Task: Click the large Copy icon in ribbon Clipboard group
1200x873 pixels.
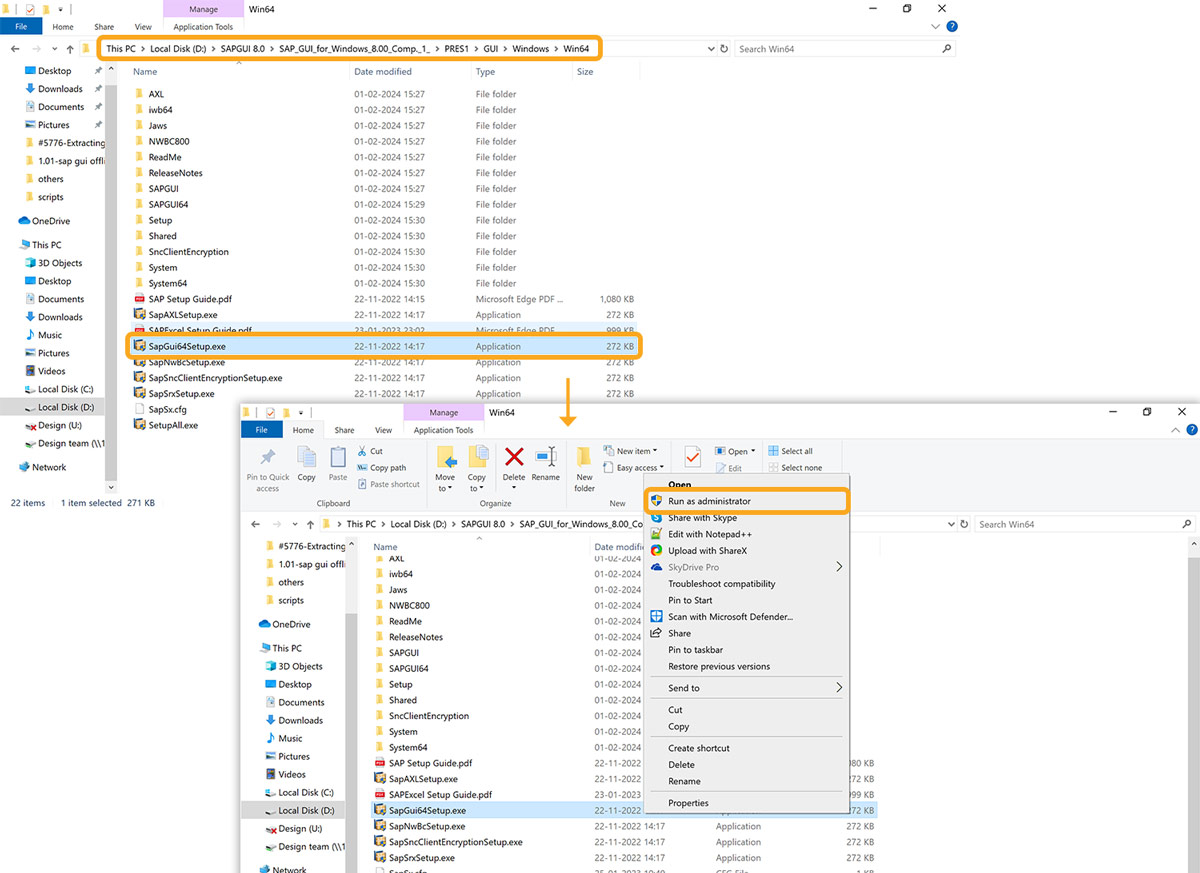Action: point(307,464)
